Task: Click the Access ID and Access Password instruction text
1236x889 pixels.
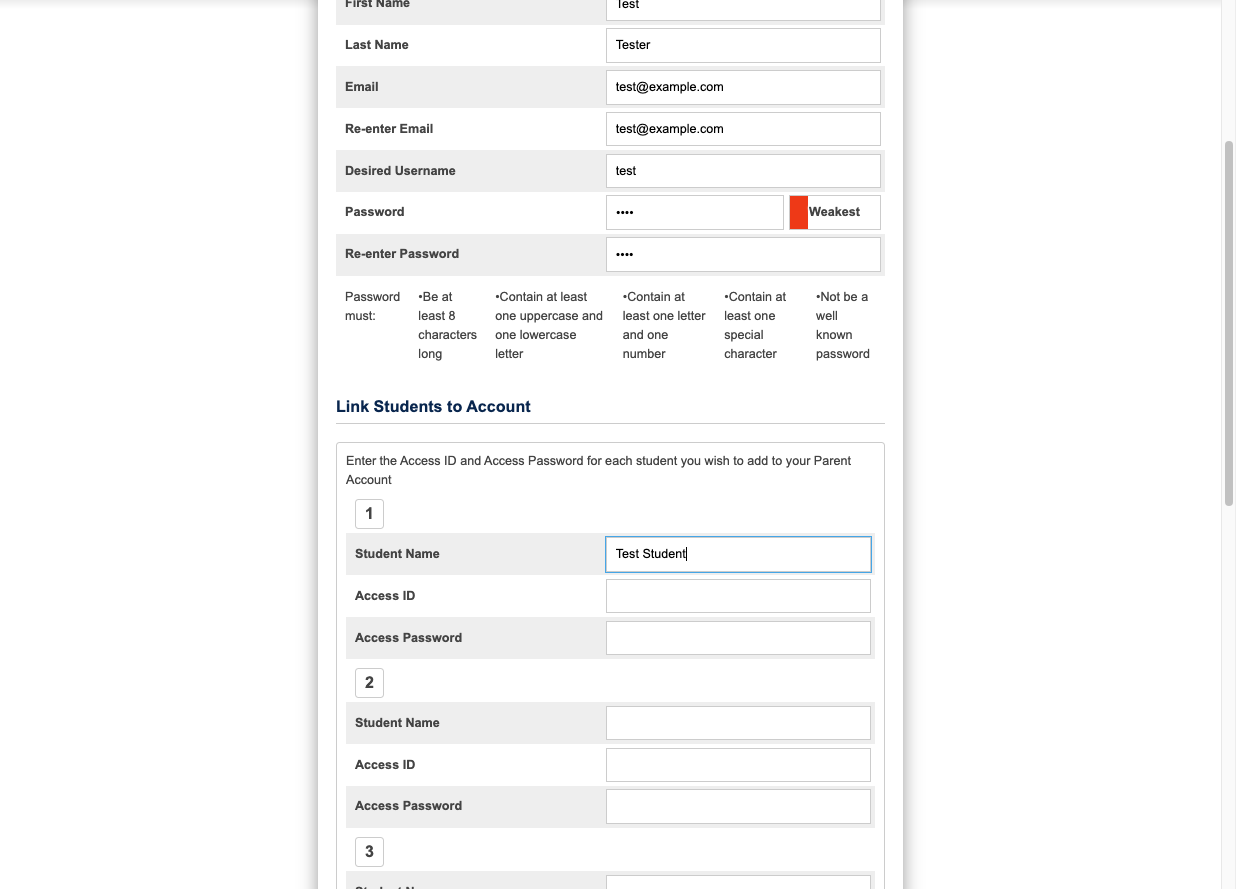Action: click(599, 470)
